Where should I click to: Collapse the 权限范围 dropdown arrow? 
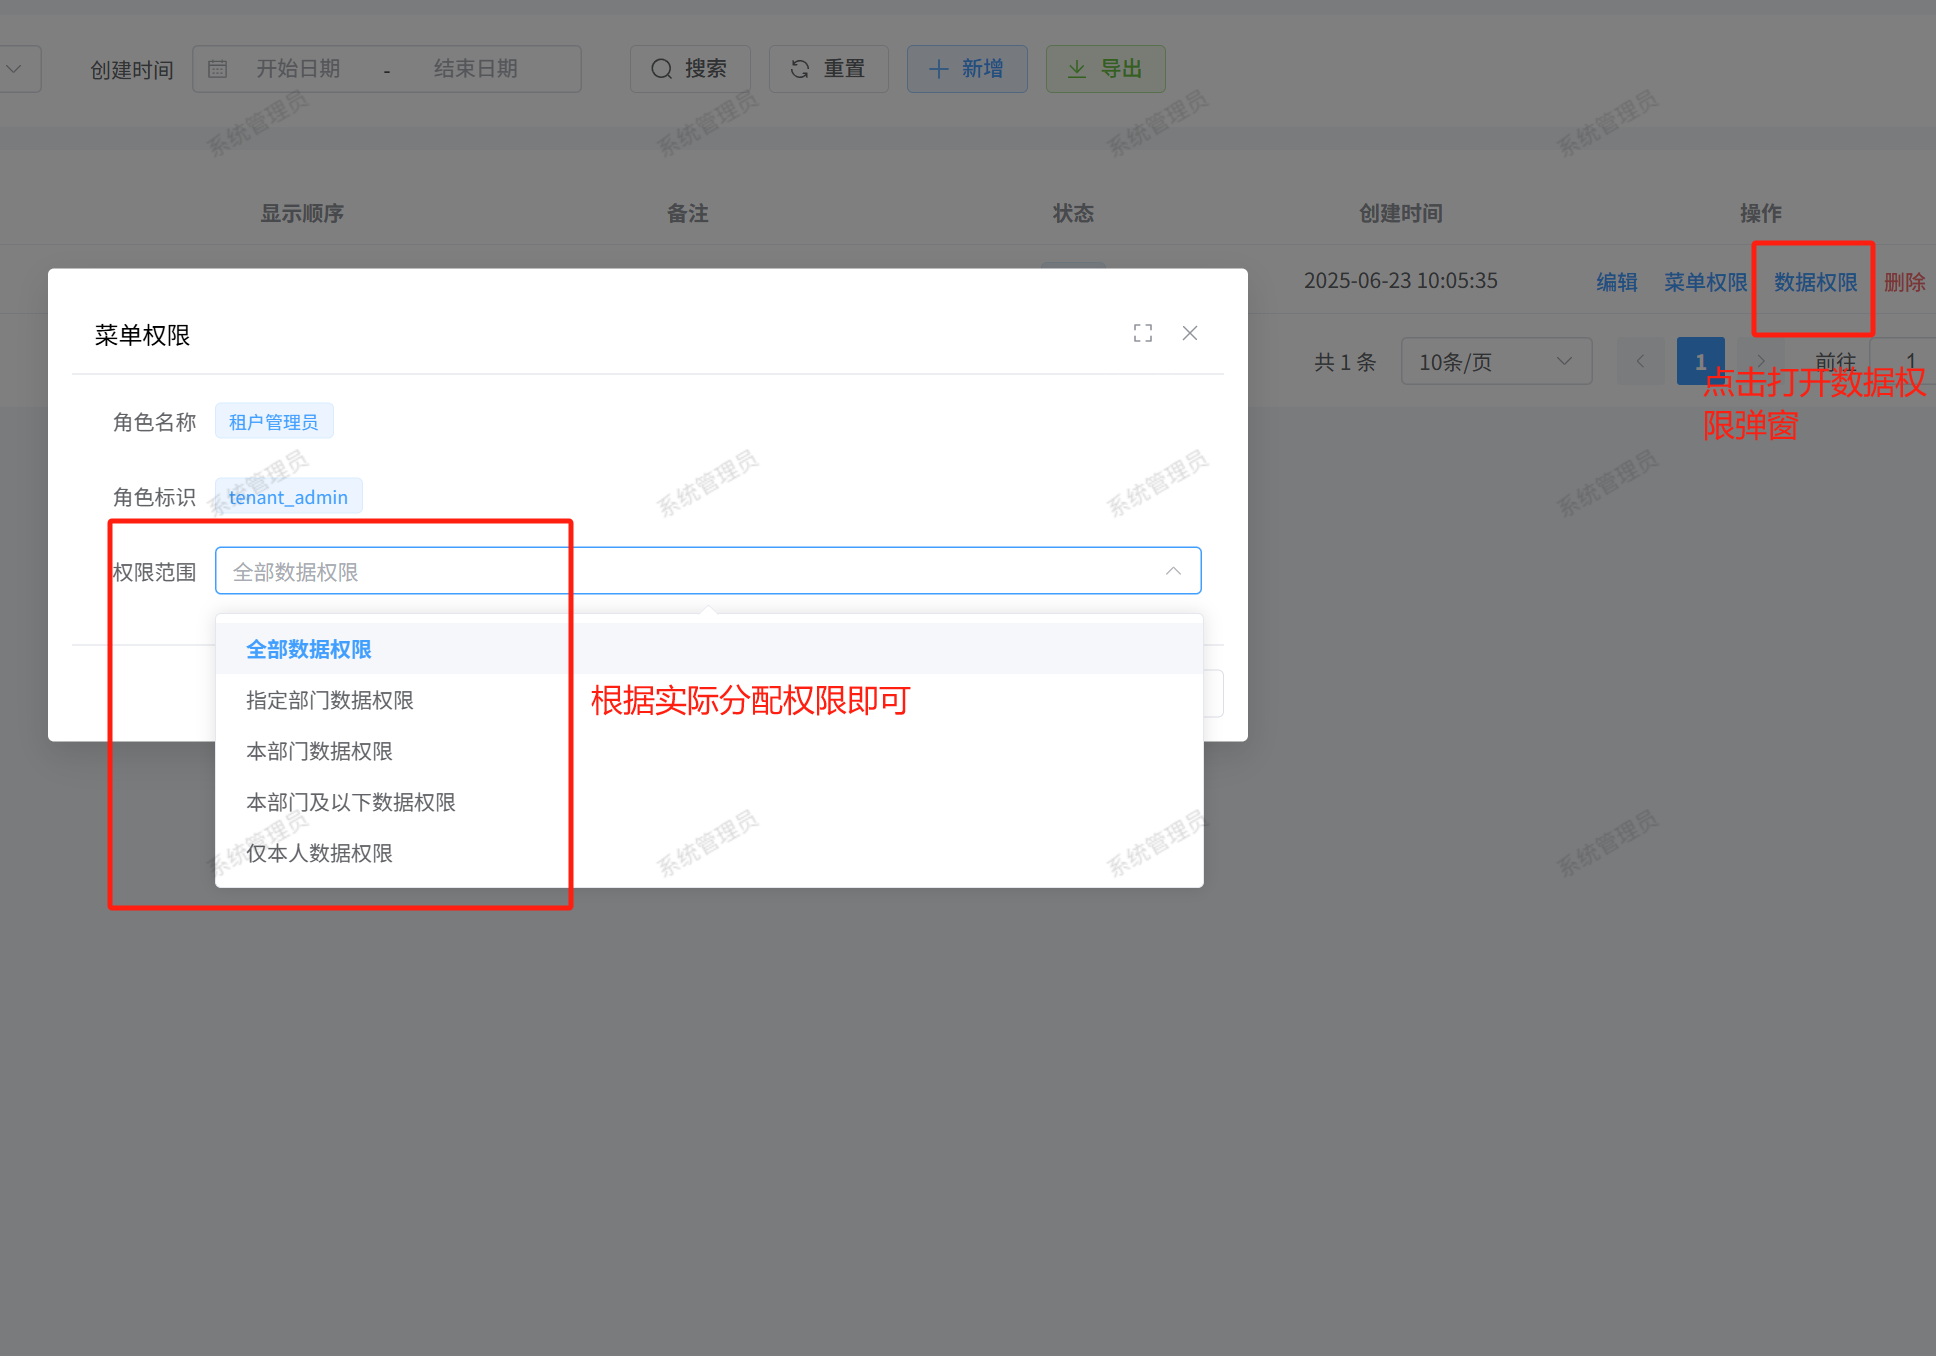point(1173,571)
